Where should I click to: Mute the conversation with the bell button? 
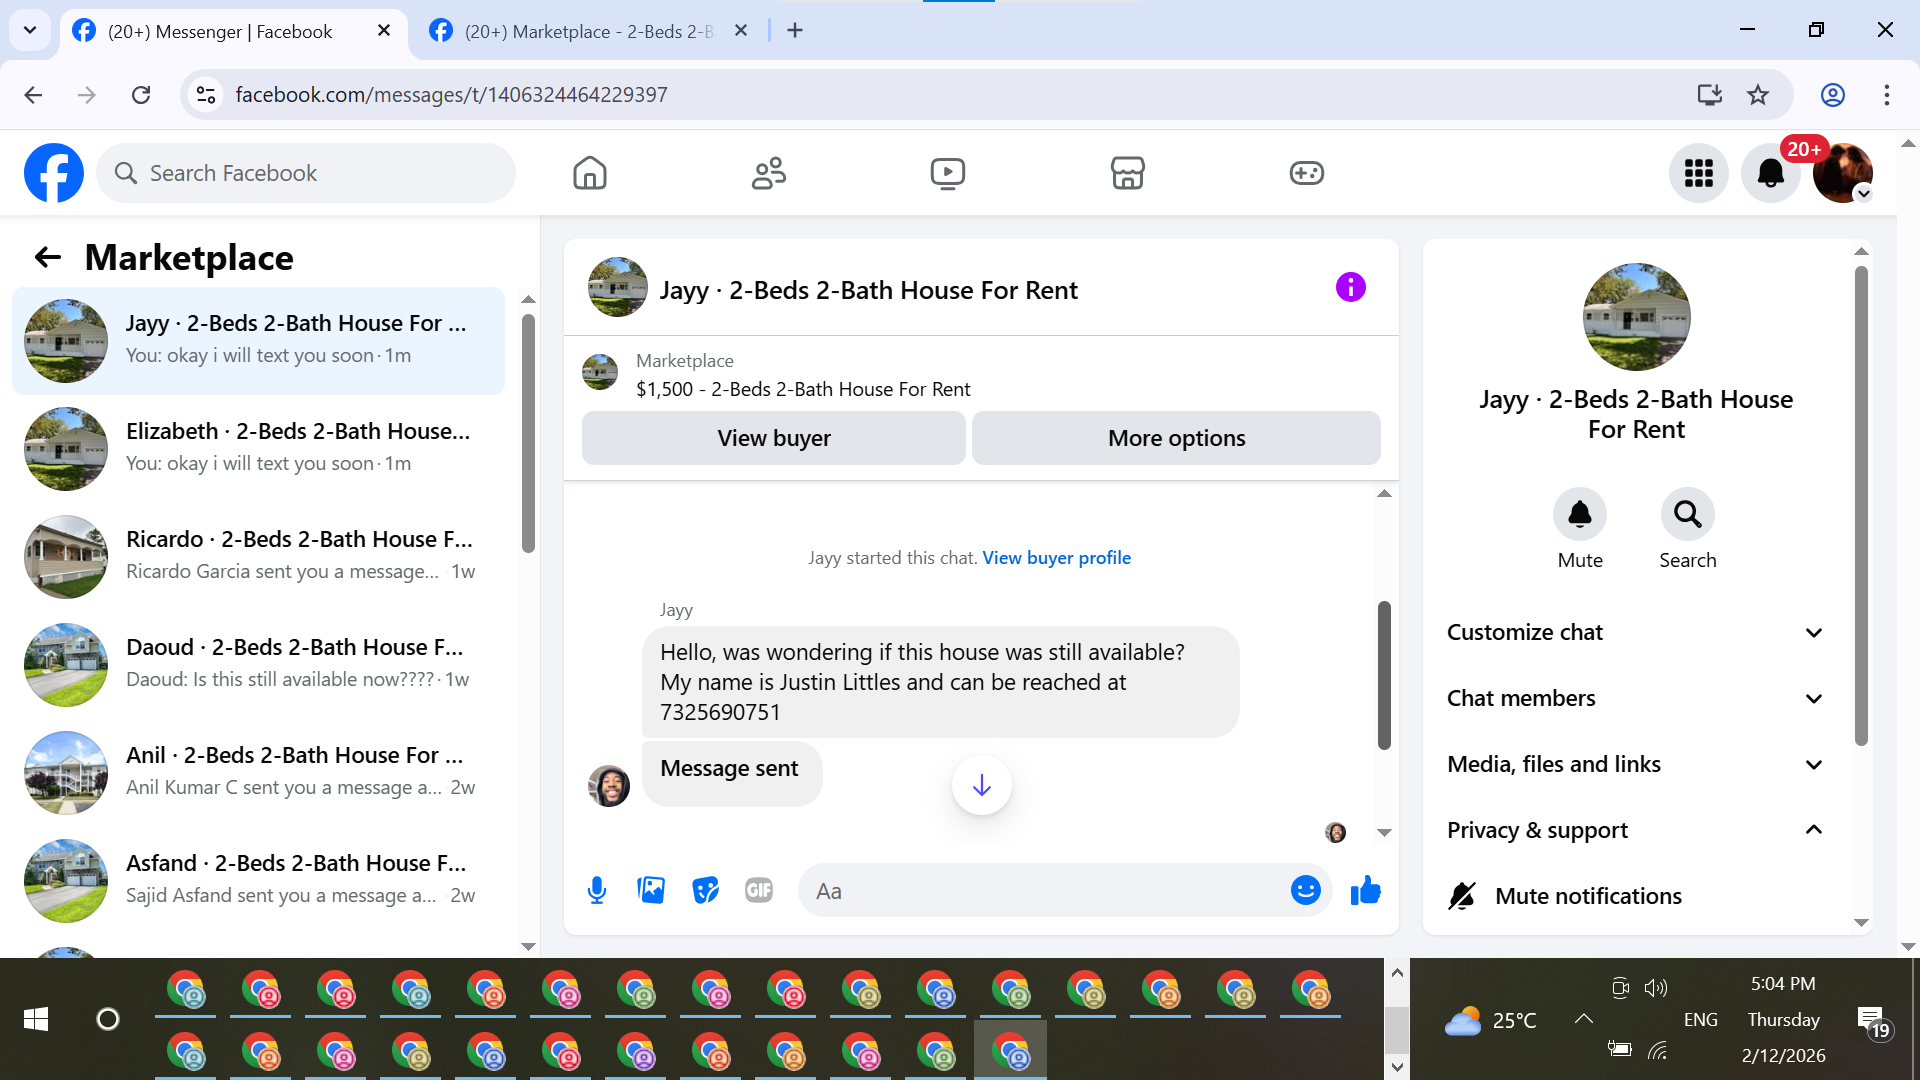pyautogui.click(x=1580, y=514)
